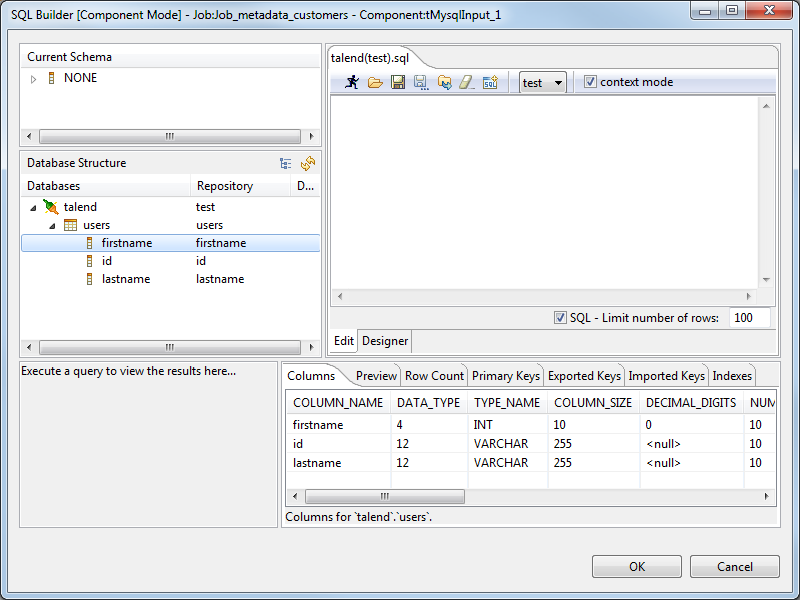Collapse all nodes in the Database Structure
This screenshot has width=800, height=600.
(285, 163)
